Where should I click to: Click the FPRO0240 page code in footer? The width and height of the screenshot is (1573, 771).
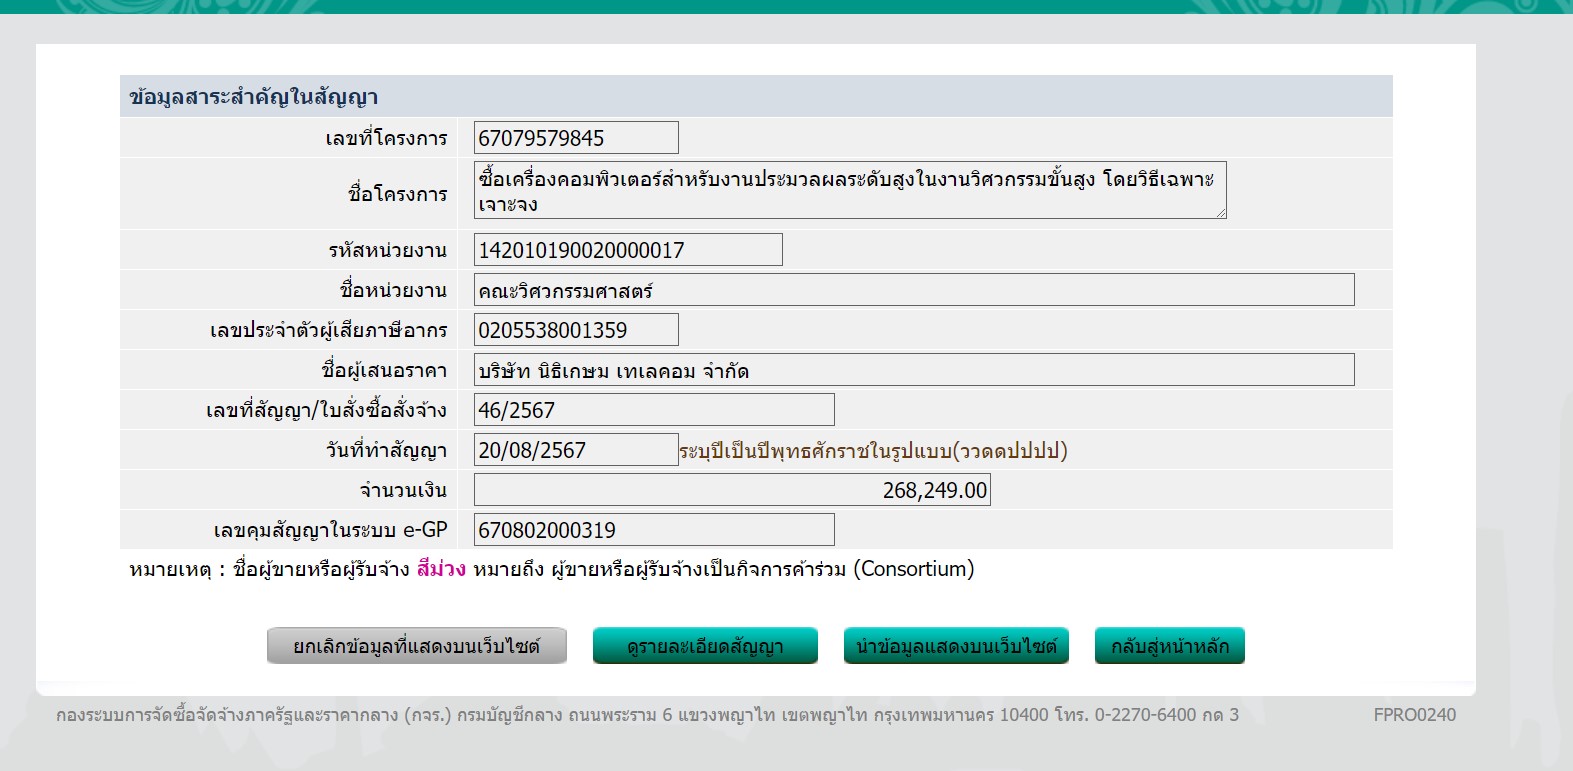point(1414,715)
